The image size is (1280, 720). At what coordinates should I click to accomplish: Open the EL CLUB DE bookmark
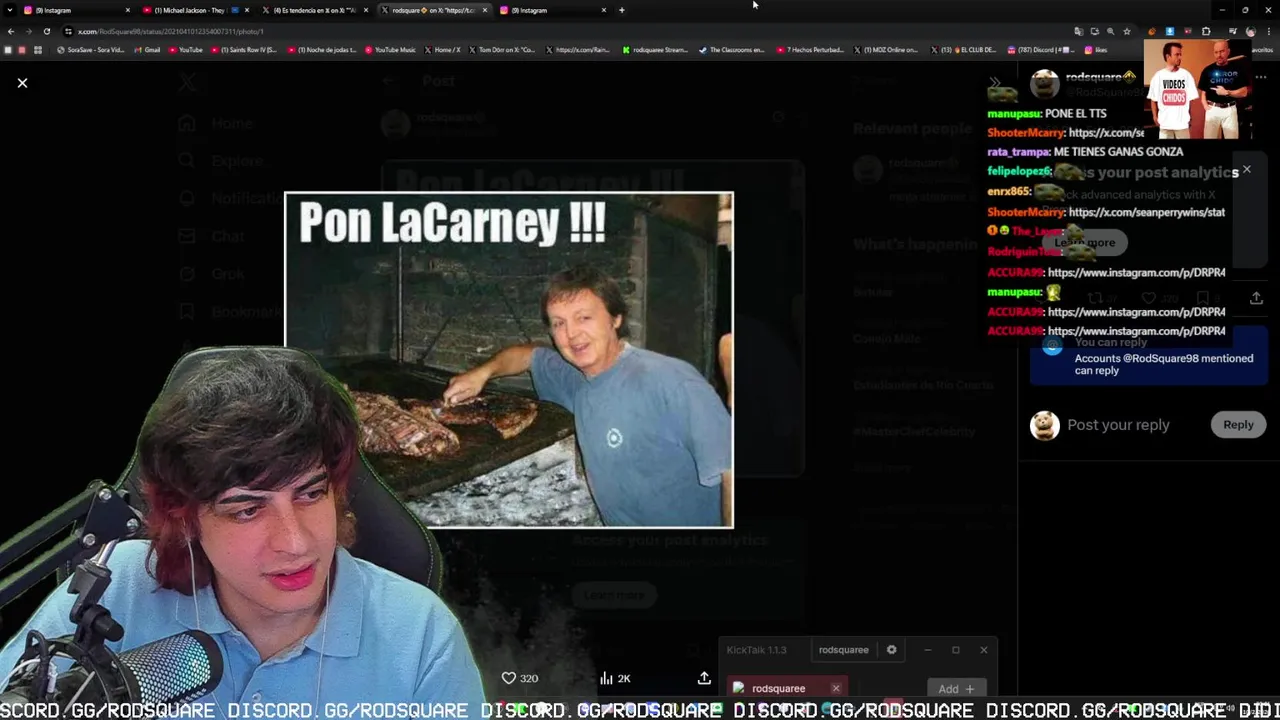964,50
